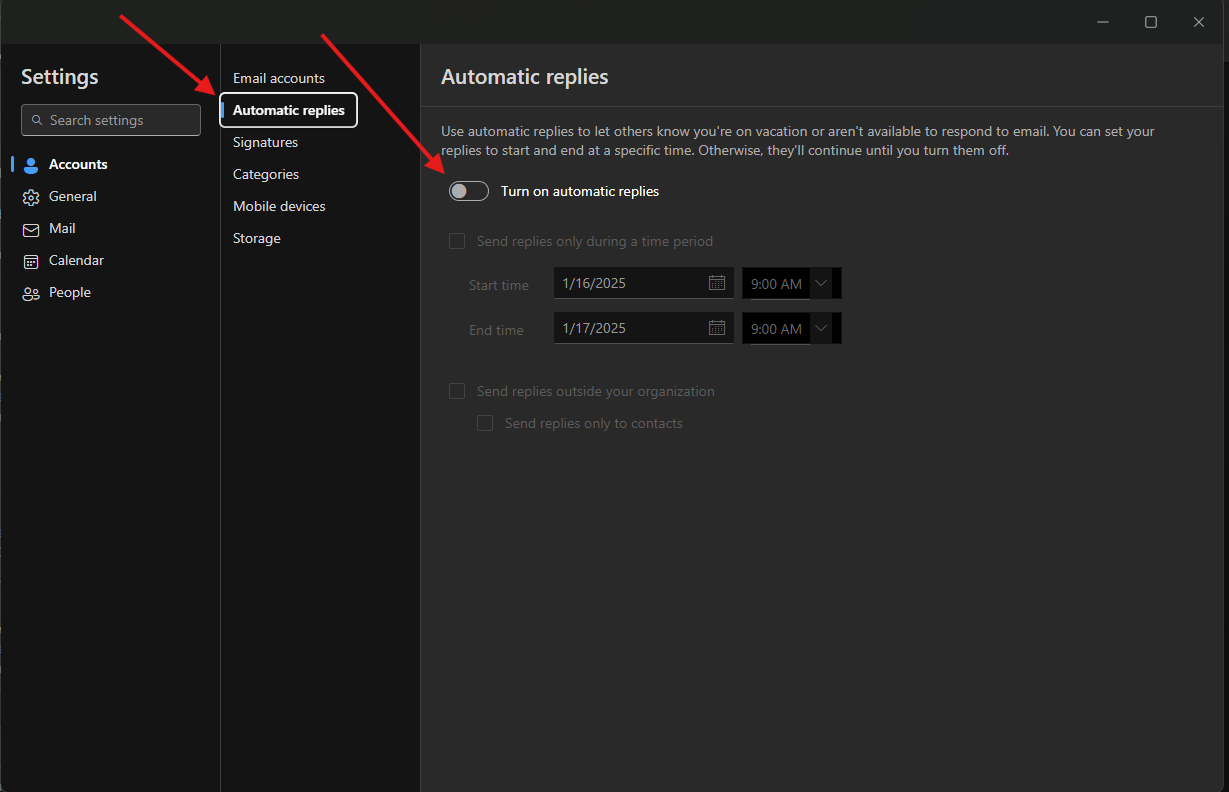Check Send replies outside your organization

457,391
